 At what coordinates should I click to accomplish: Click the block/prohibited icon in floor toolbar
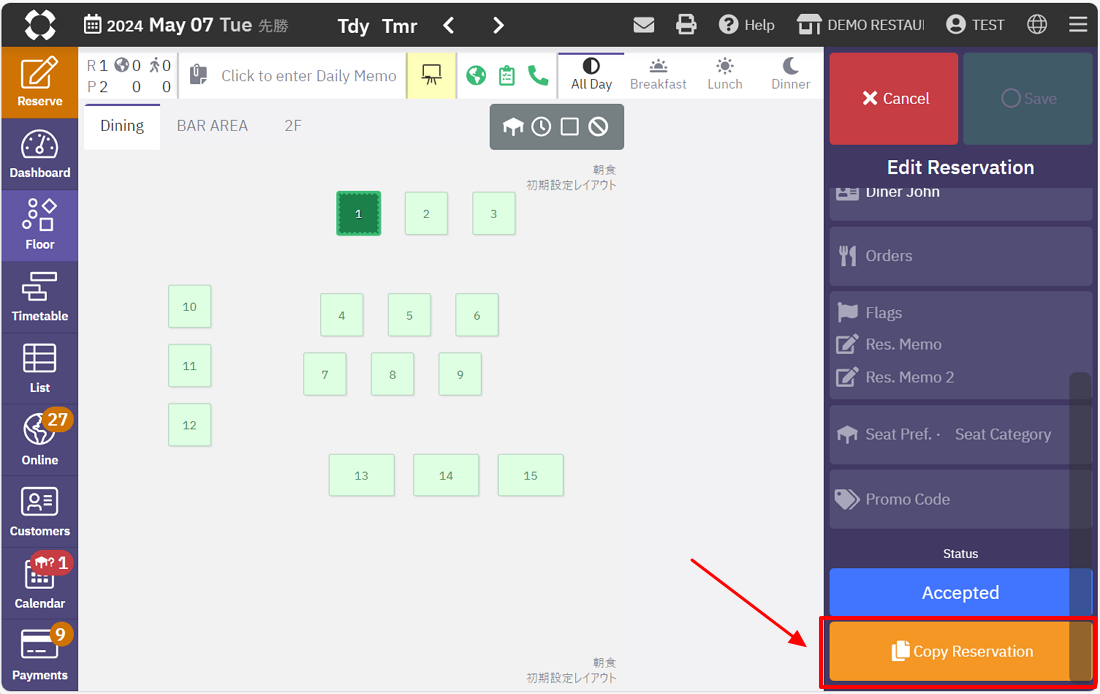click(598, 127)
